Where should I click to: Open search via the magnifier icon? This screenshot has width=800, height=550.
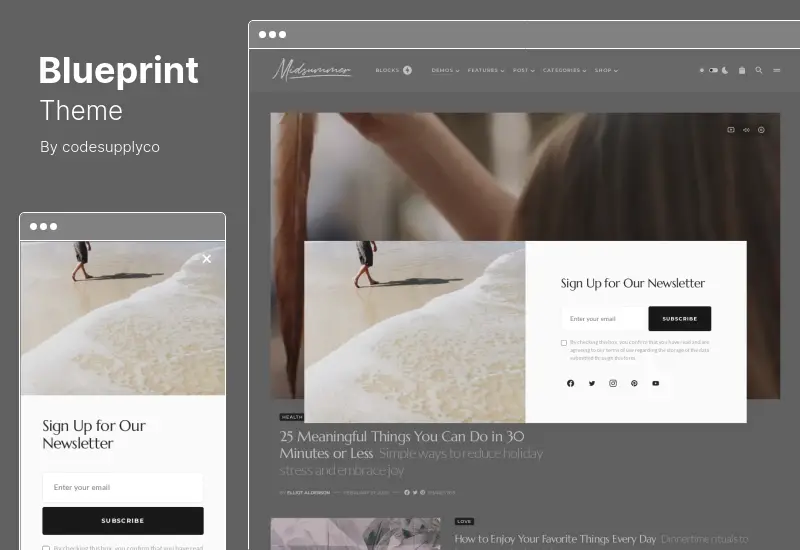(759, 70)
